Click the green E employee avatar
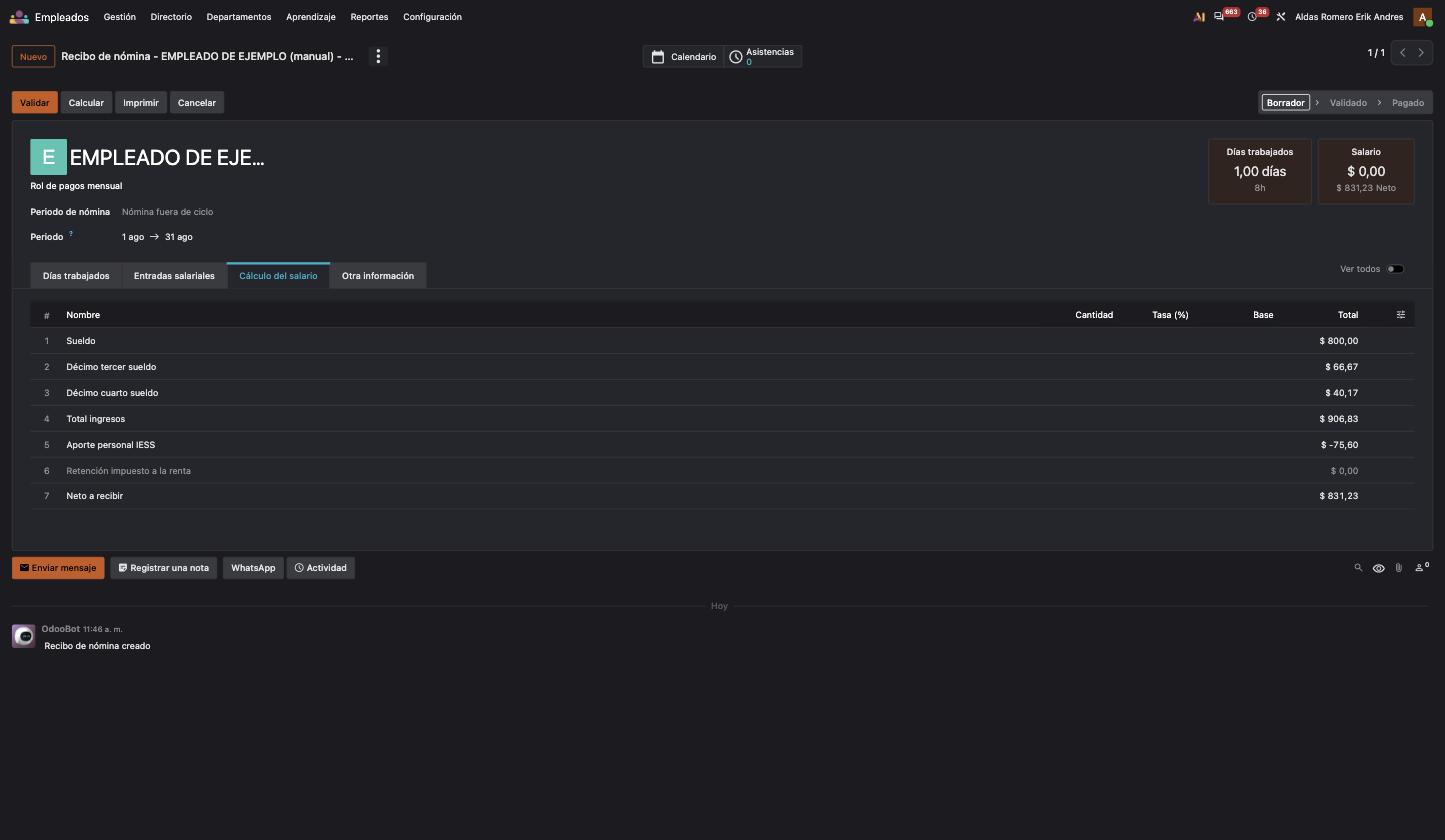This screenshot has height=840, width=1445. 48,157
